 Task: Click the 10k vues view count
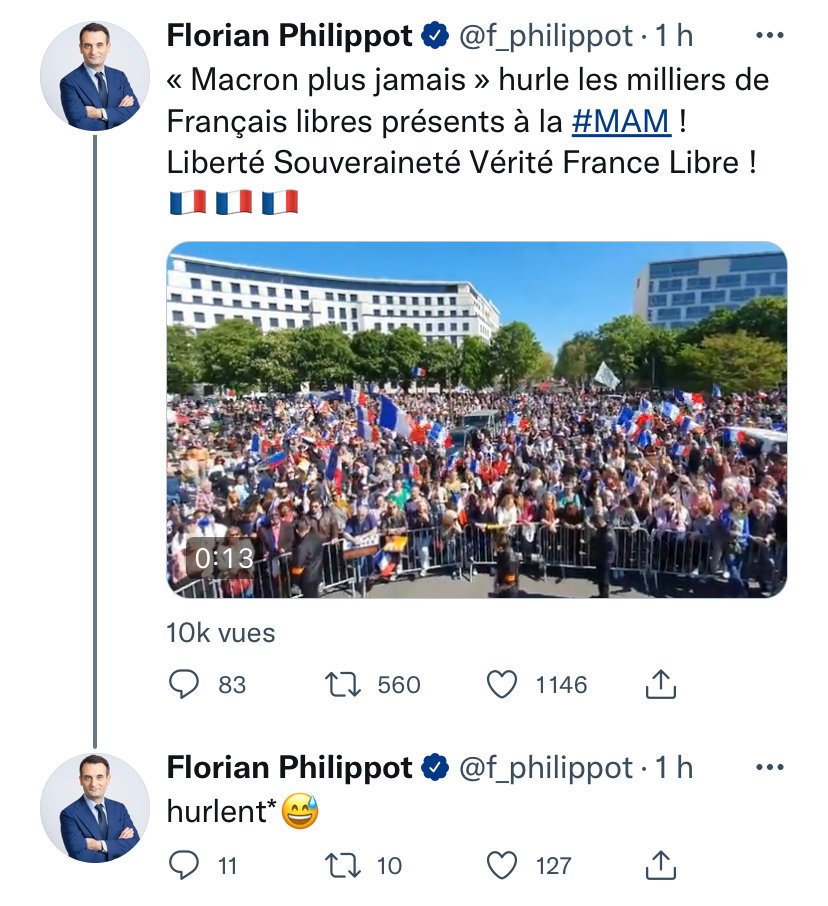220,632
